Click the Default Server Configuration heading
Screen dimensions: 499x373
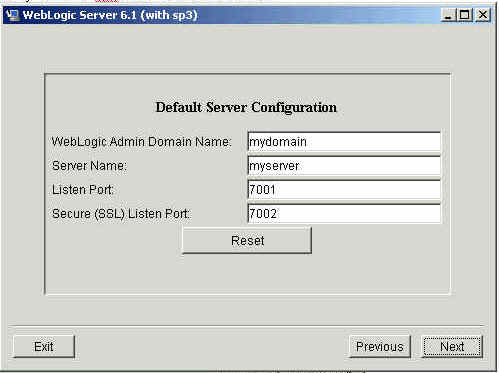[x=246, y=108]
